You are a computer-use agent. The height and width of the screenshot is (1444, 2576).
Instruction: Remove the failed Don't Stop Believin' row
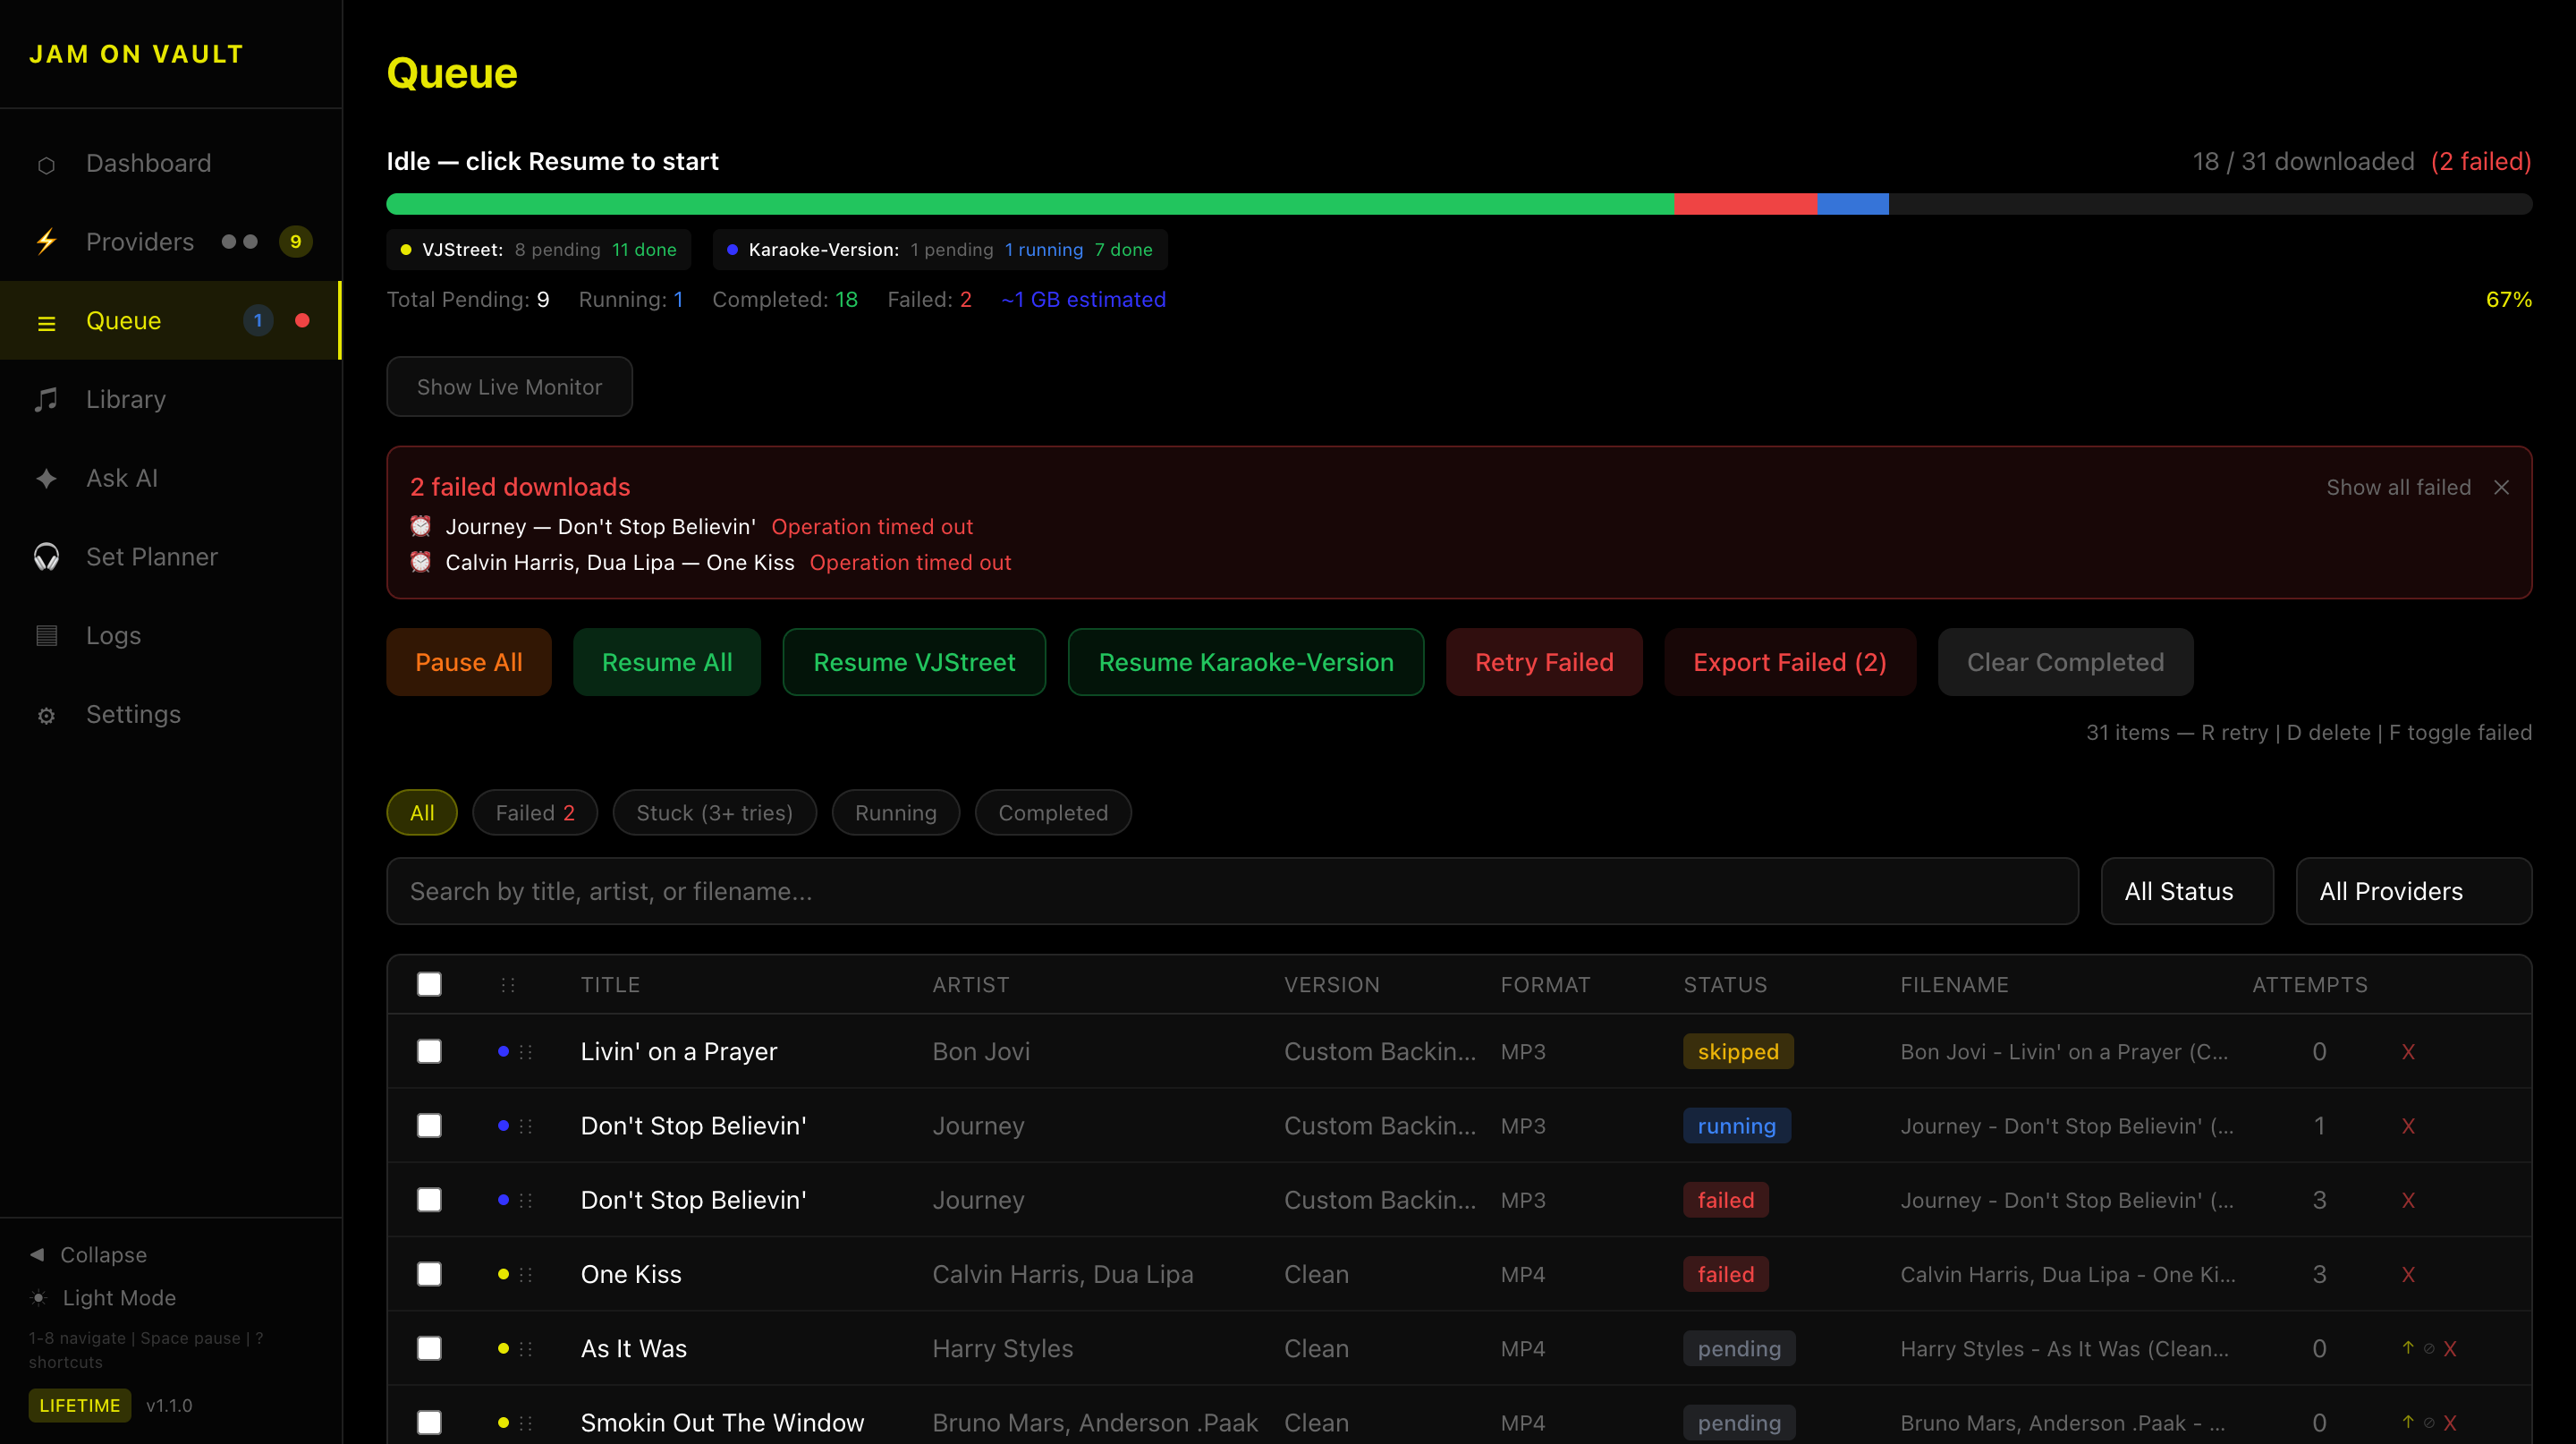coord(2408,1200)
